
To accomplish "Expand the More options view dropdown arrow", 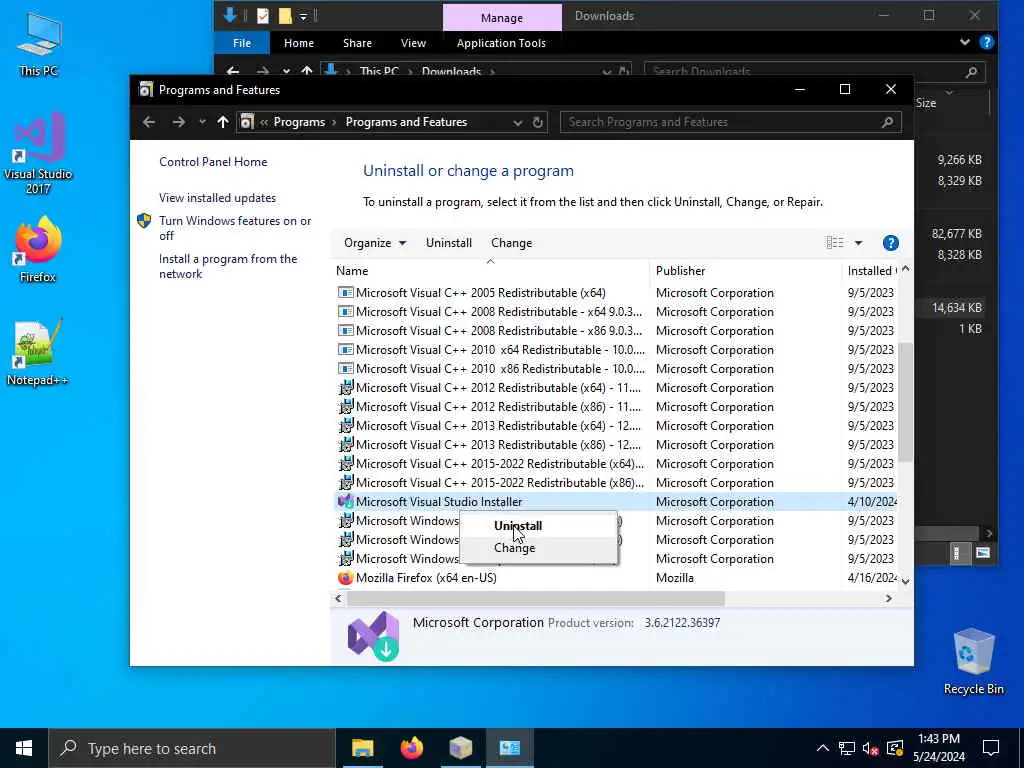I will coord(858,243).
